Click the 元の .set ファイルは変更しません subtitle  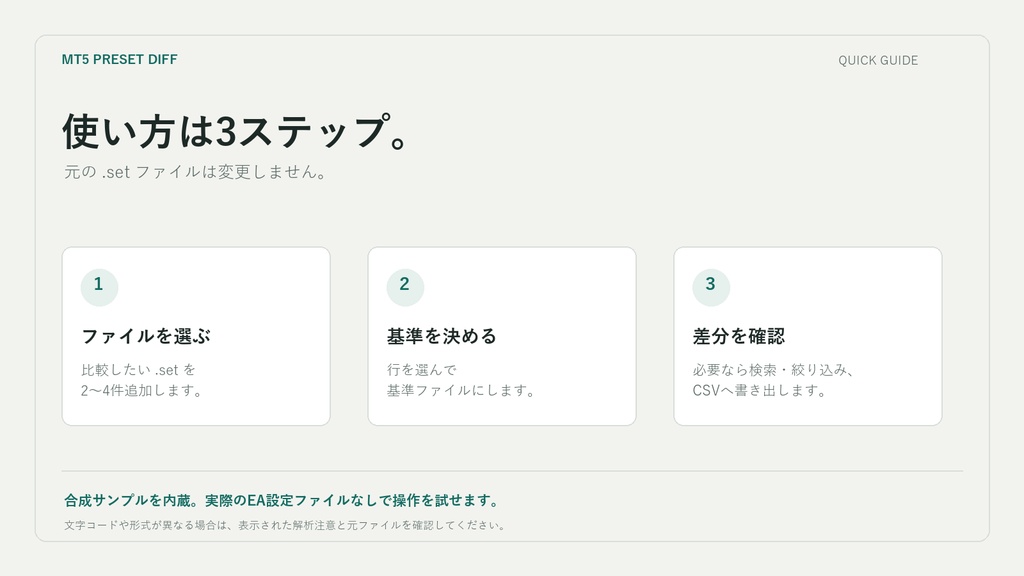click(195, 172)
